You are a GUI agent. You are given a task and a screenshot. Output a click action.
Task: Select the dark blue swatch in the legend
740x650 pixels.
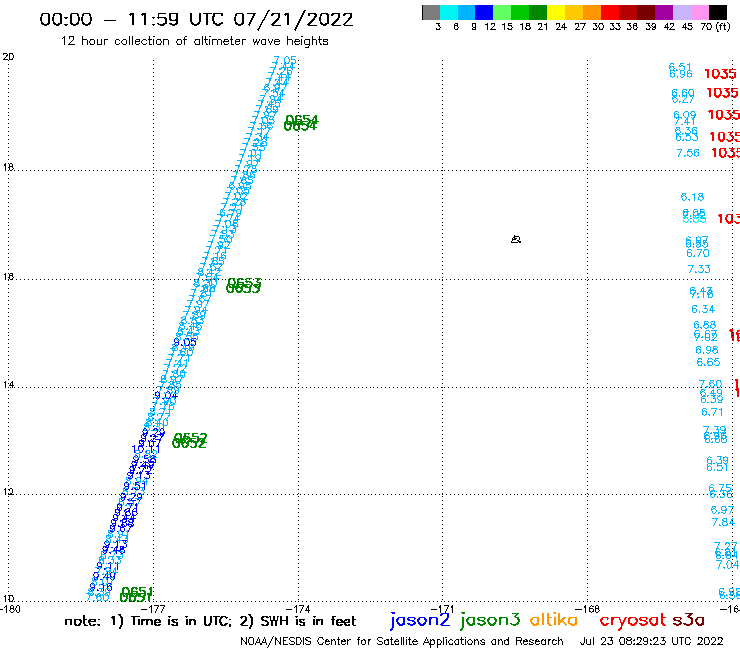pyautogui.click(x=484, y=12)
